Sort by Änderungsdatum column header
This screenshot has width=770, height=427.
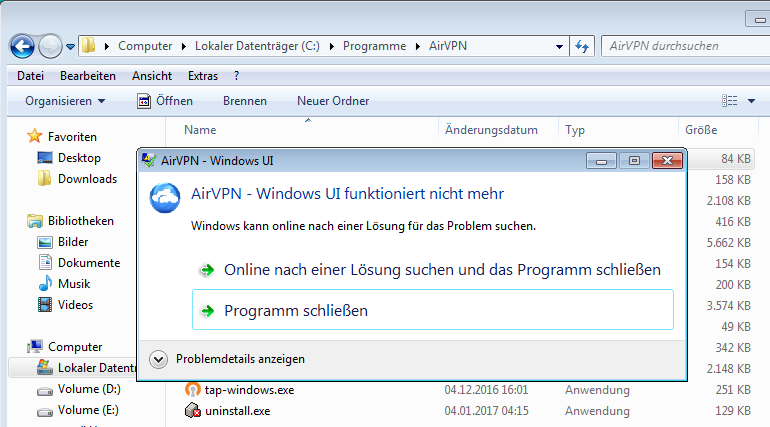[491, 130]
